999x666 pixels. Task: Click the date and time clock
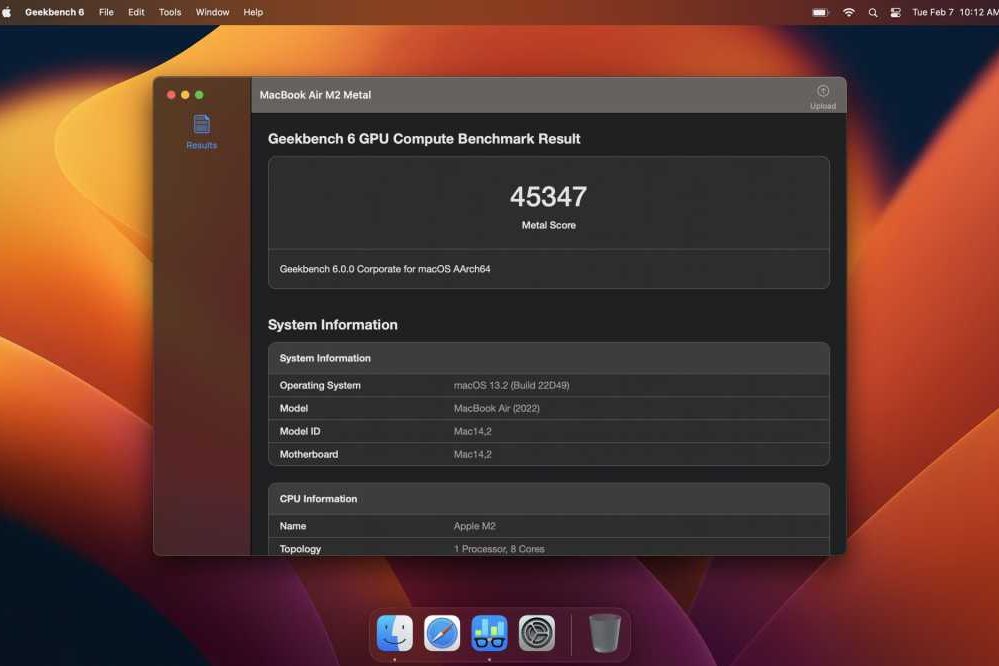click(x=954, y=12)
